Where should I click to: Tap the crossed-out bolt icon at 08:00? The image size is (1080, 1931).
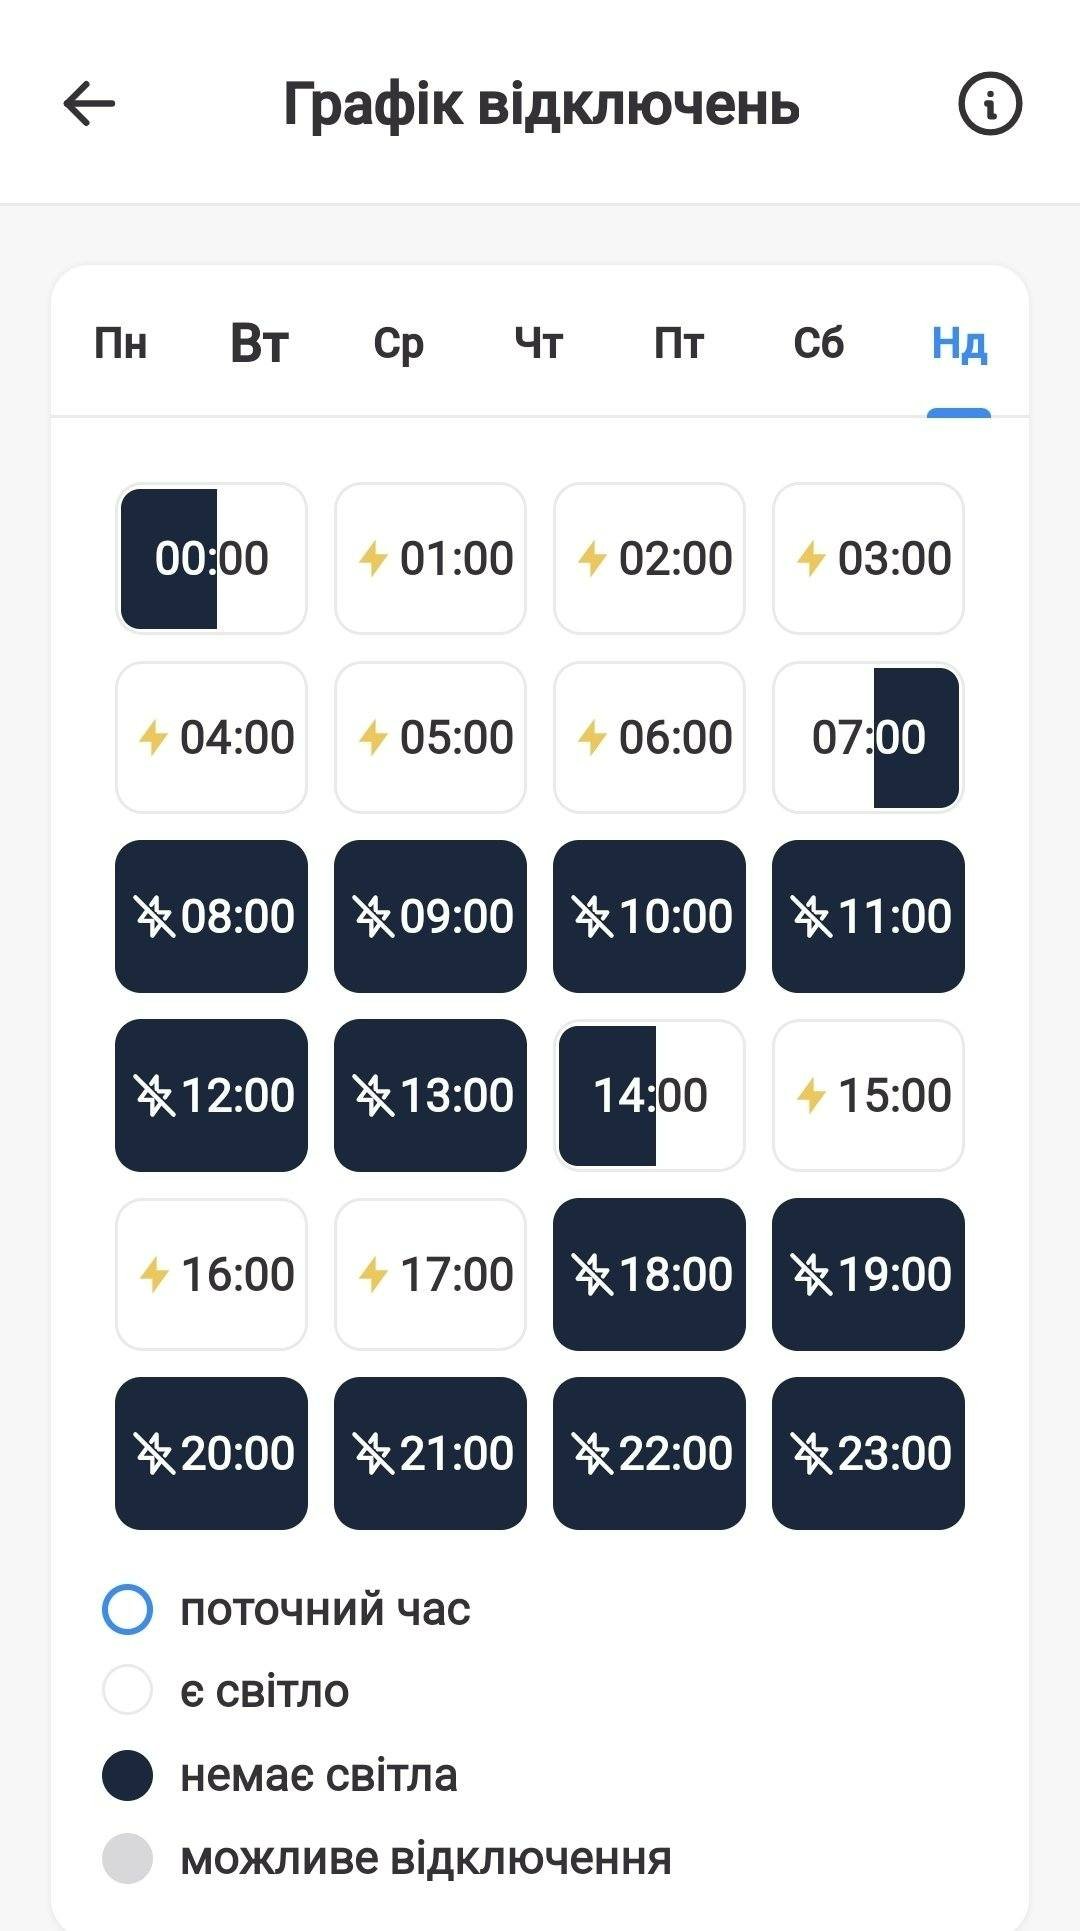tap(155, 916)
